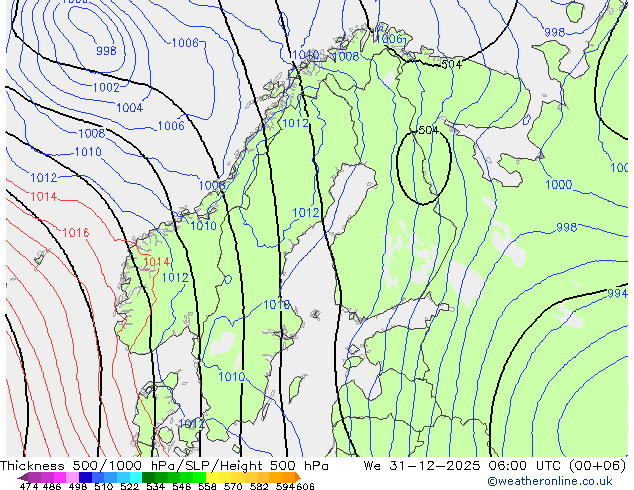Viewport: 634px width, 490px height.
Task: Click the dark green legend swatch above 534
Action: (148, 477)
